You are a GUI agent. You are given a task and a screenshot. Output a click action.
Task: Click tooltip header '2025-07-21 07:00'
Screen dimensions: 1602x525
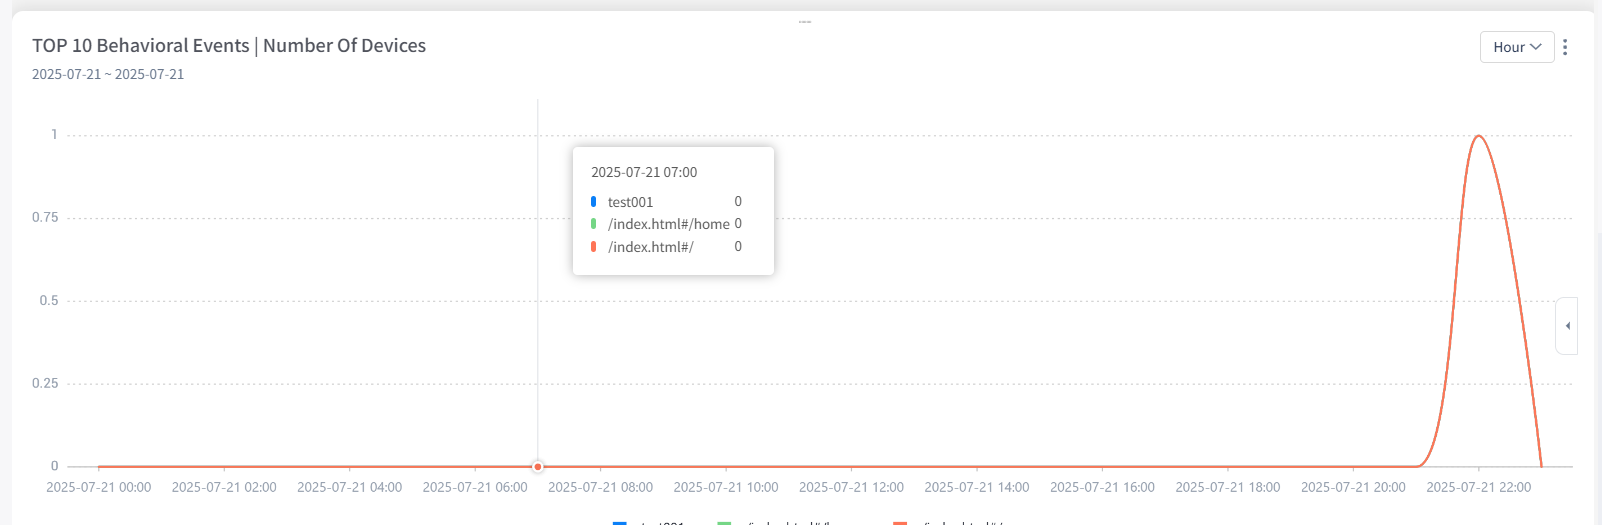pyautogui.click(x=644, y=172)
